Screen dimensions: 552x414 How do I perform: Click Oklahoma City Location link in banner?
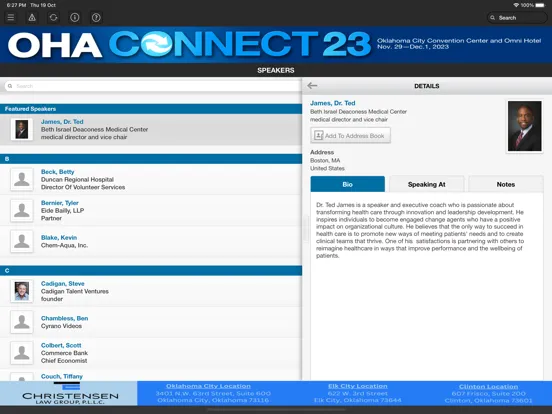(x=208, y=386)
